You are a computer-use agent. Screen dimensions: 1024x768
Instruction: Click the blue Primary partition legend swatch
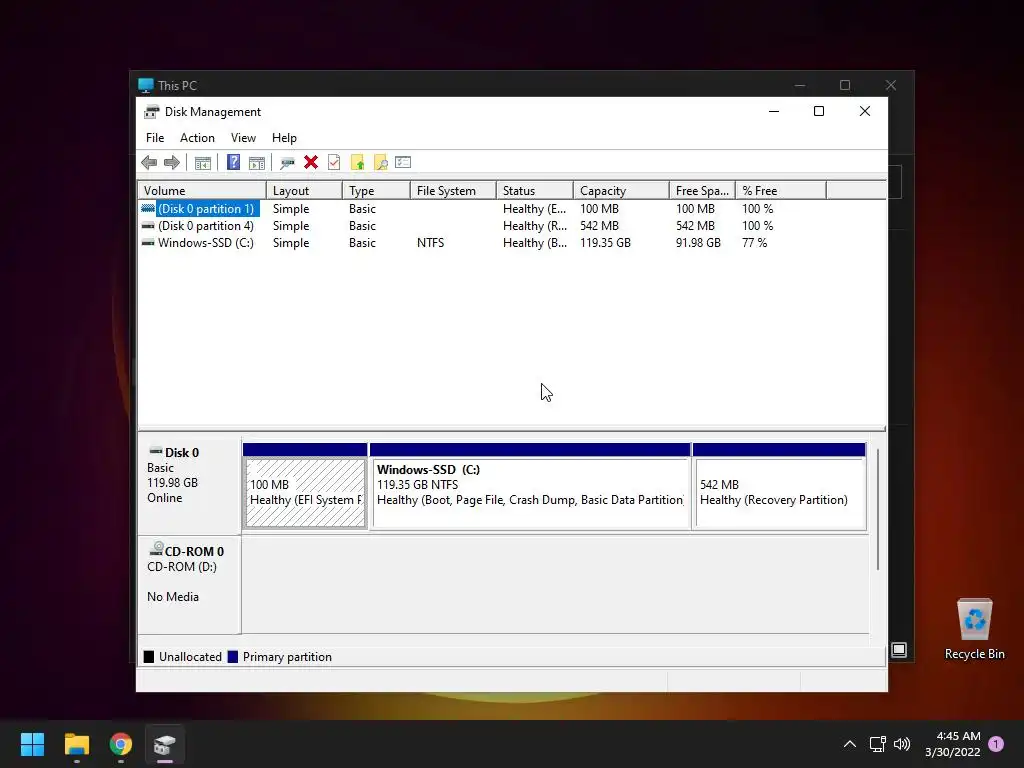(232, 657)
